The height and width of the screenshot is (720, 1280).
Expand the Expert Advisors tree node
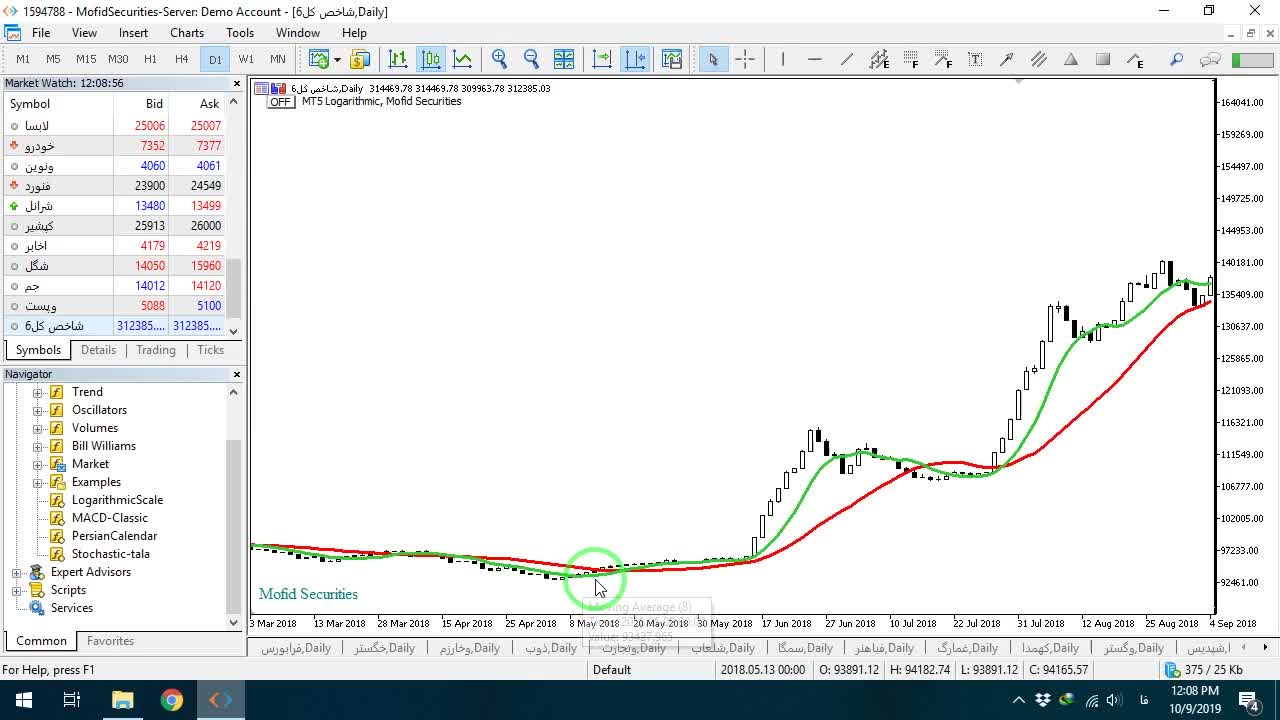pyautogui.click(x=16, y=572)
